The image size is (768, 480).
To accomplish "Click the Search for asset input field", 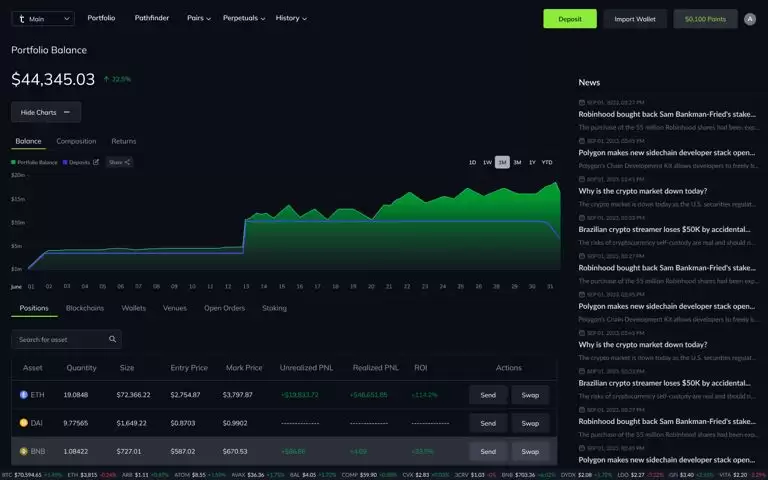I will tap(60, 339).
